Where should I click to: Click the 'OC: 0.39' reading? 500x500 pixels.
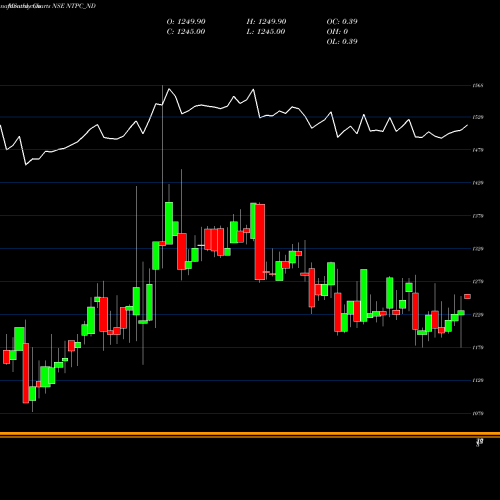pyautogui.click(x=342, y=22)
